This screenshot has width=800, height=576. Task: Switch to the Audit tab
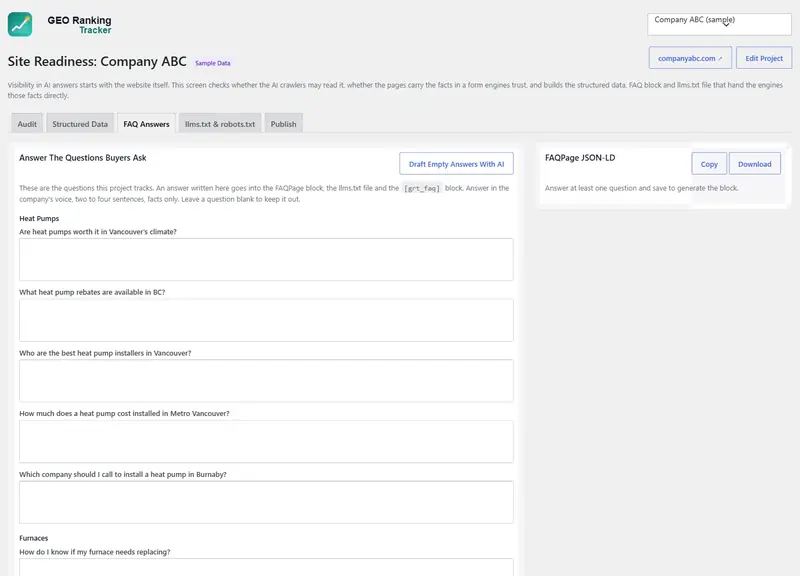pyautogui.click(x=27, y=124)
